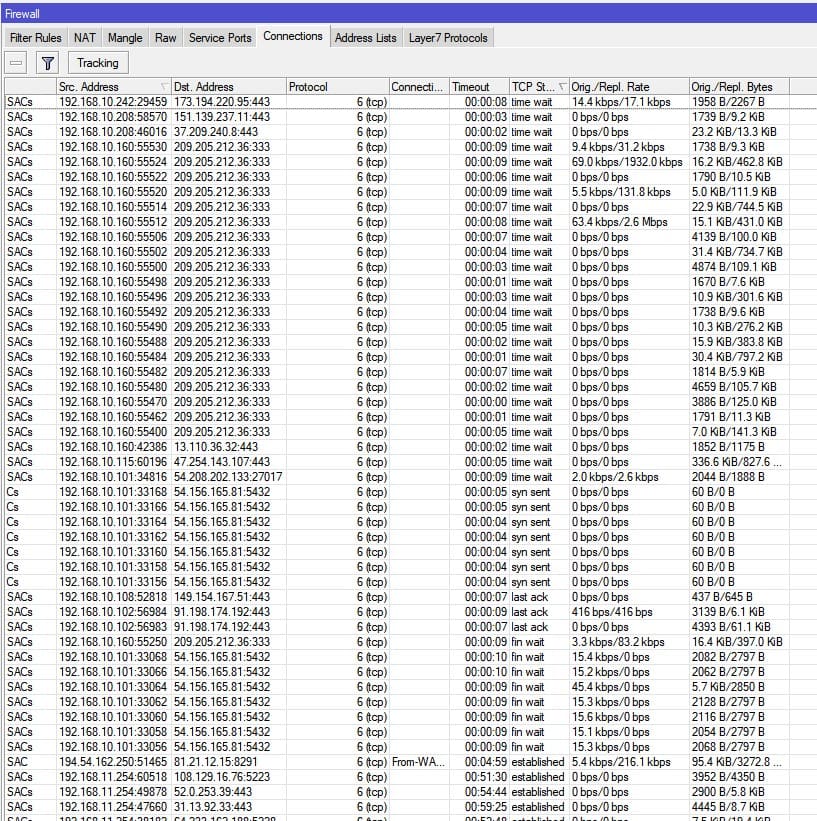Click the Protocol column header
Viewport: 817px width, 821px height.
point(338,87)
